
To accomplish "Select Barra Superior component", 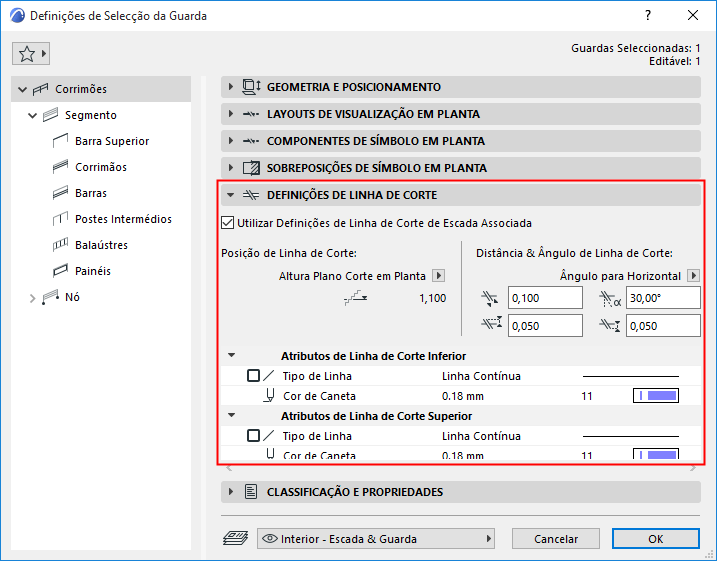I will 112,141.
